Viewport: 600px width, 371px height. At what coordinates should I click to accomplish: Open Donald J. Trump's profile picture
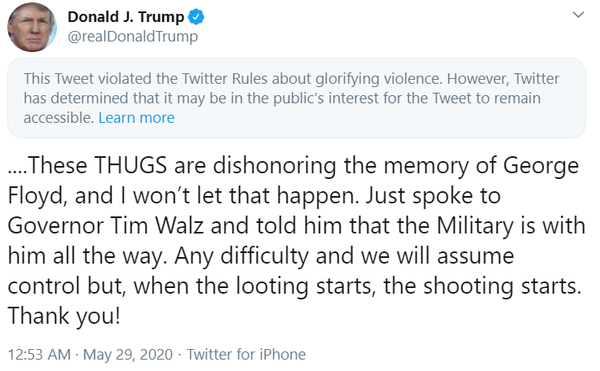click(32, 28)
